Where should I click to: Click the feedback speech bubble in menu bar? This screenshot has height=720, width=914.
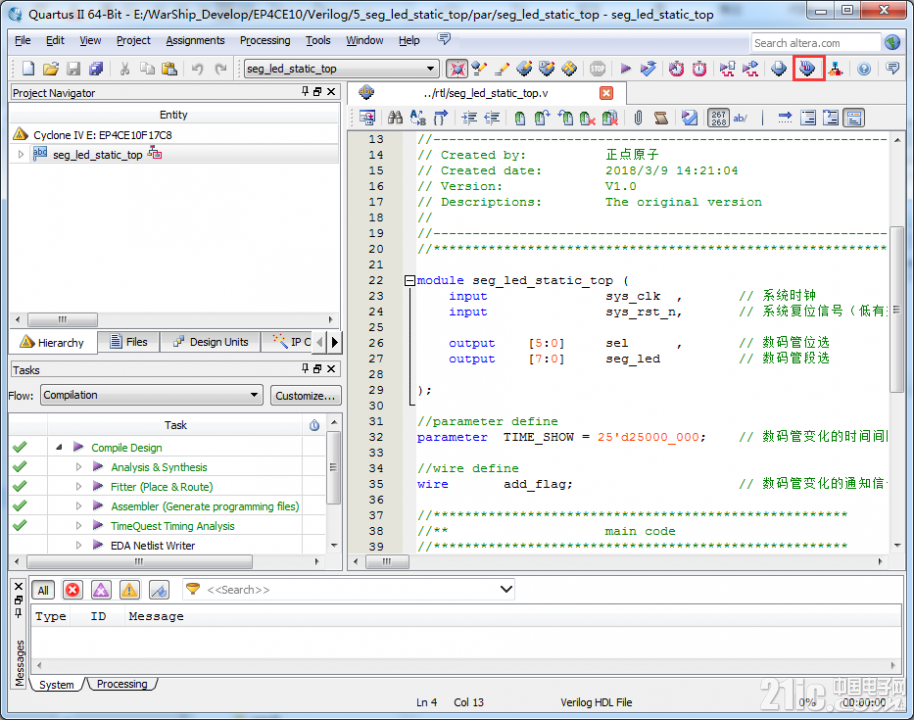444,39
